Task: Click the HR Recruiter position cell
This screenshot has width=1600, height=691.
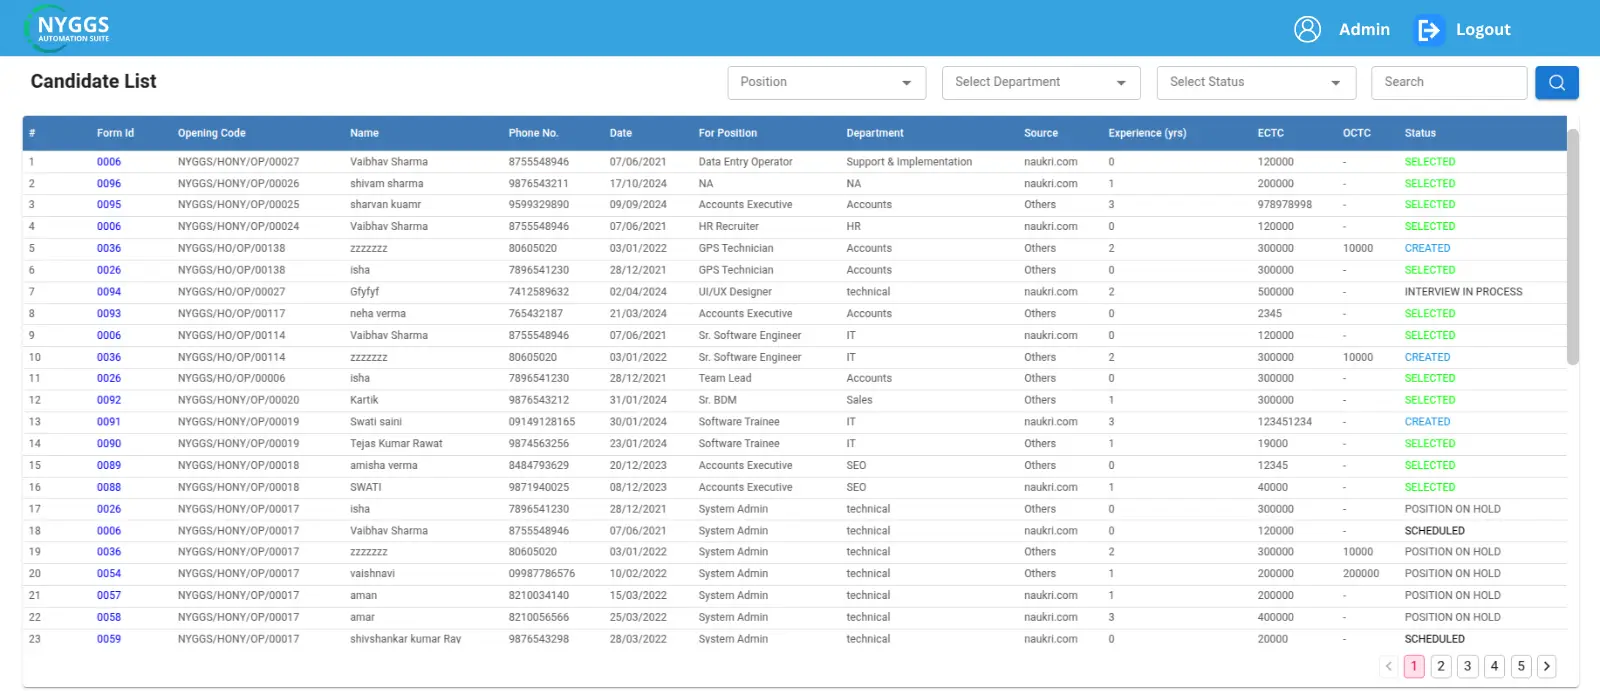Action: tap(728, 227)
